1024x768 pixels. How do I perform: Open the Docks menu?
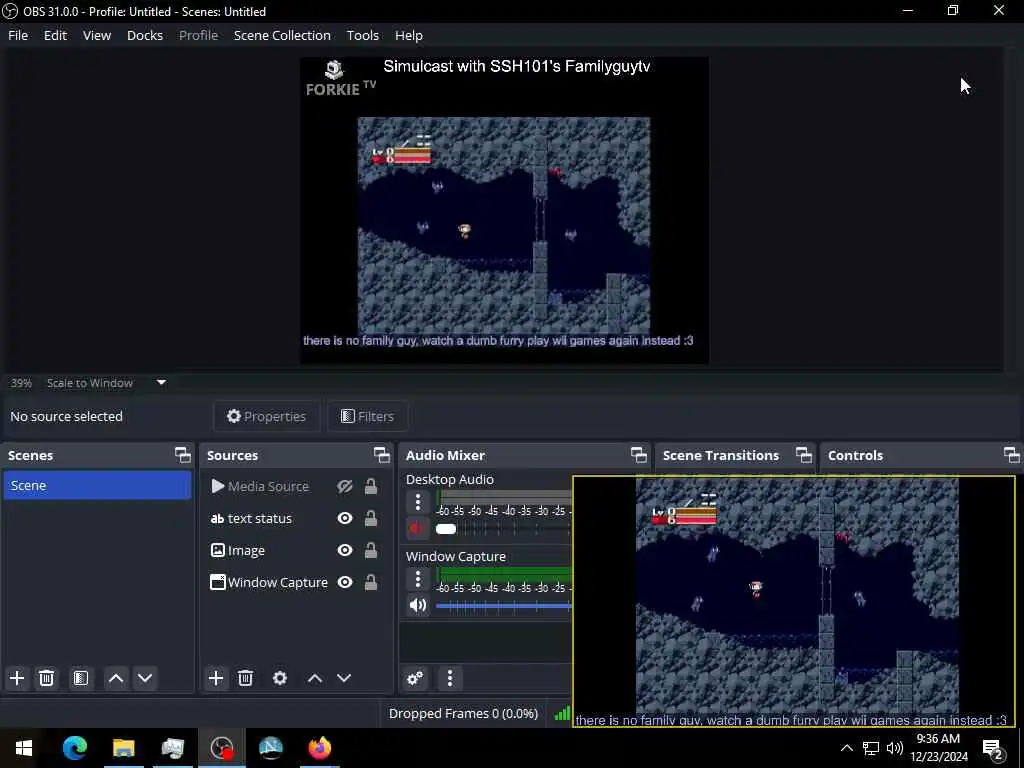[145, 35]
